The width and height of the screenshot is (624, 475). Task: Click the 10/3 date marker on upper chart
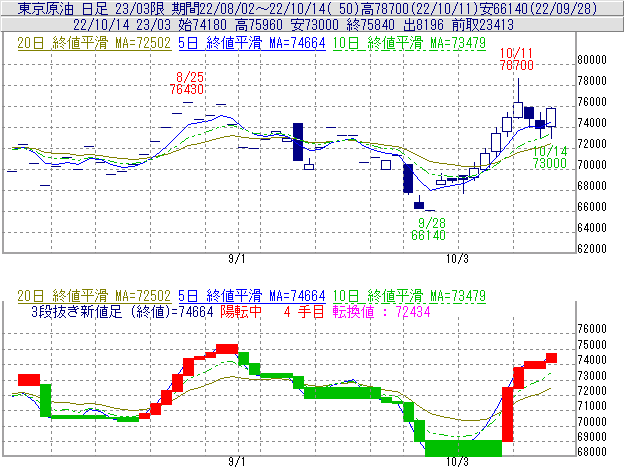457,259
